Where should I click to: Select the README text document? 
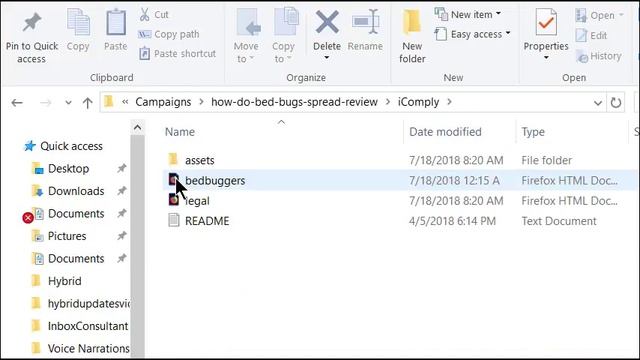pyautogui.click(x=207, y=221)
